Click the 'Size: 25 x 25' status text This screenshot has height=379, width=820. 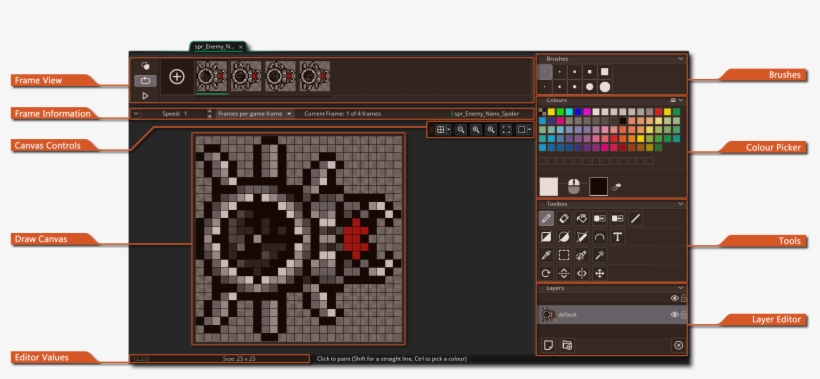pos(239,359)
